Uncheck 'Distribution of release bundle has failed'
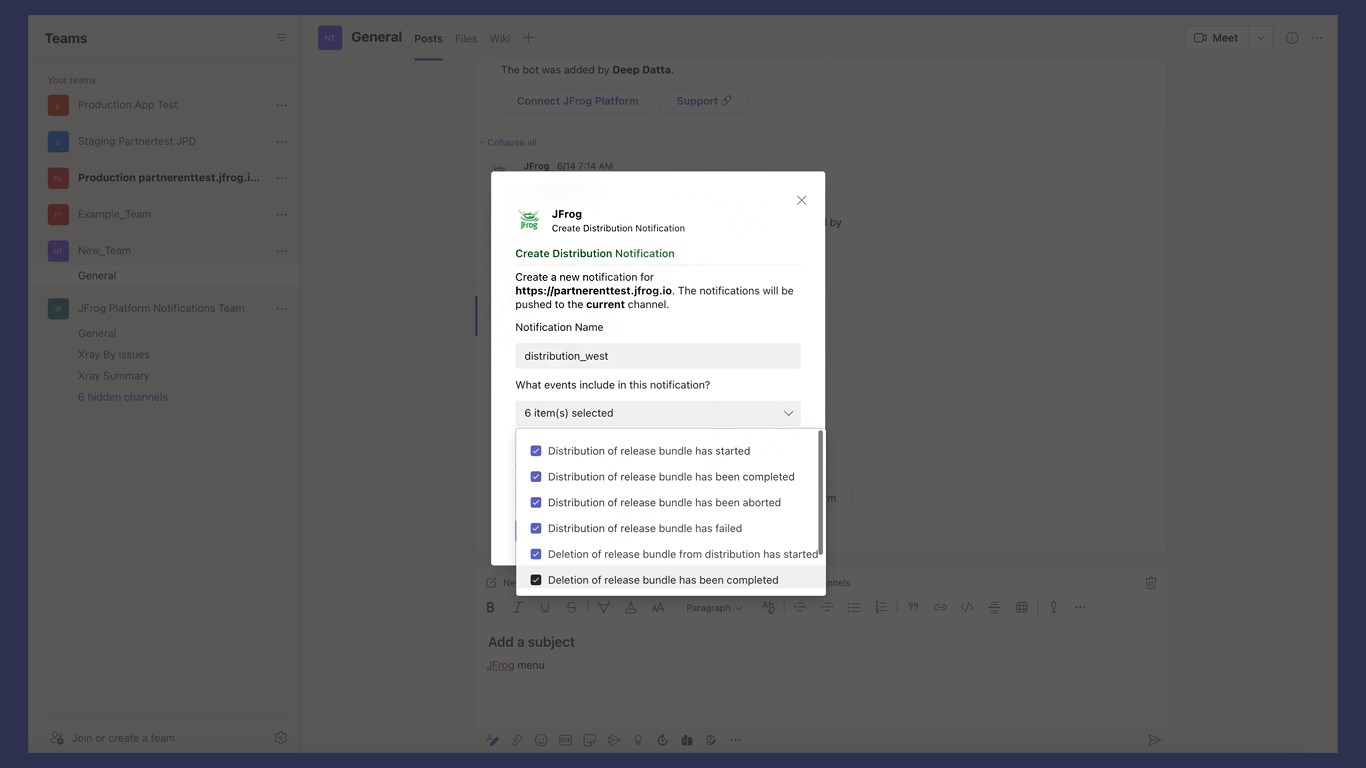This screenshot has width=1366, height=768. point(536,528)
